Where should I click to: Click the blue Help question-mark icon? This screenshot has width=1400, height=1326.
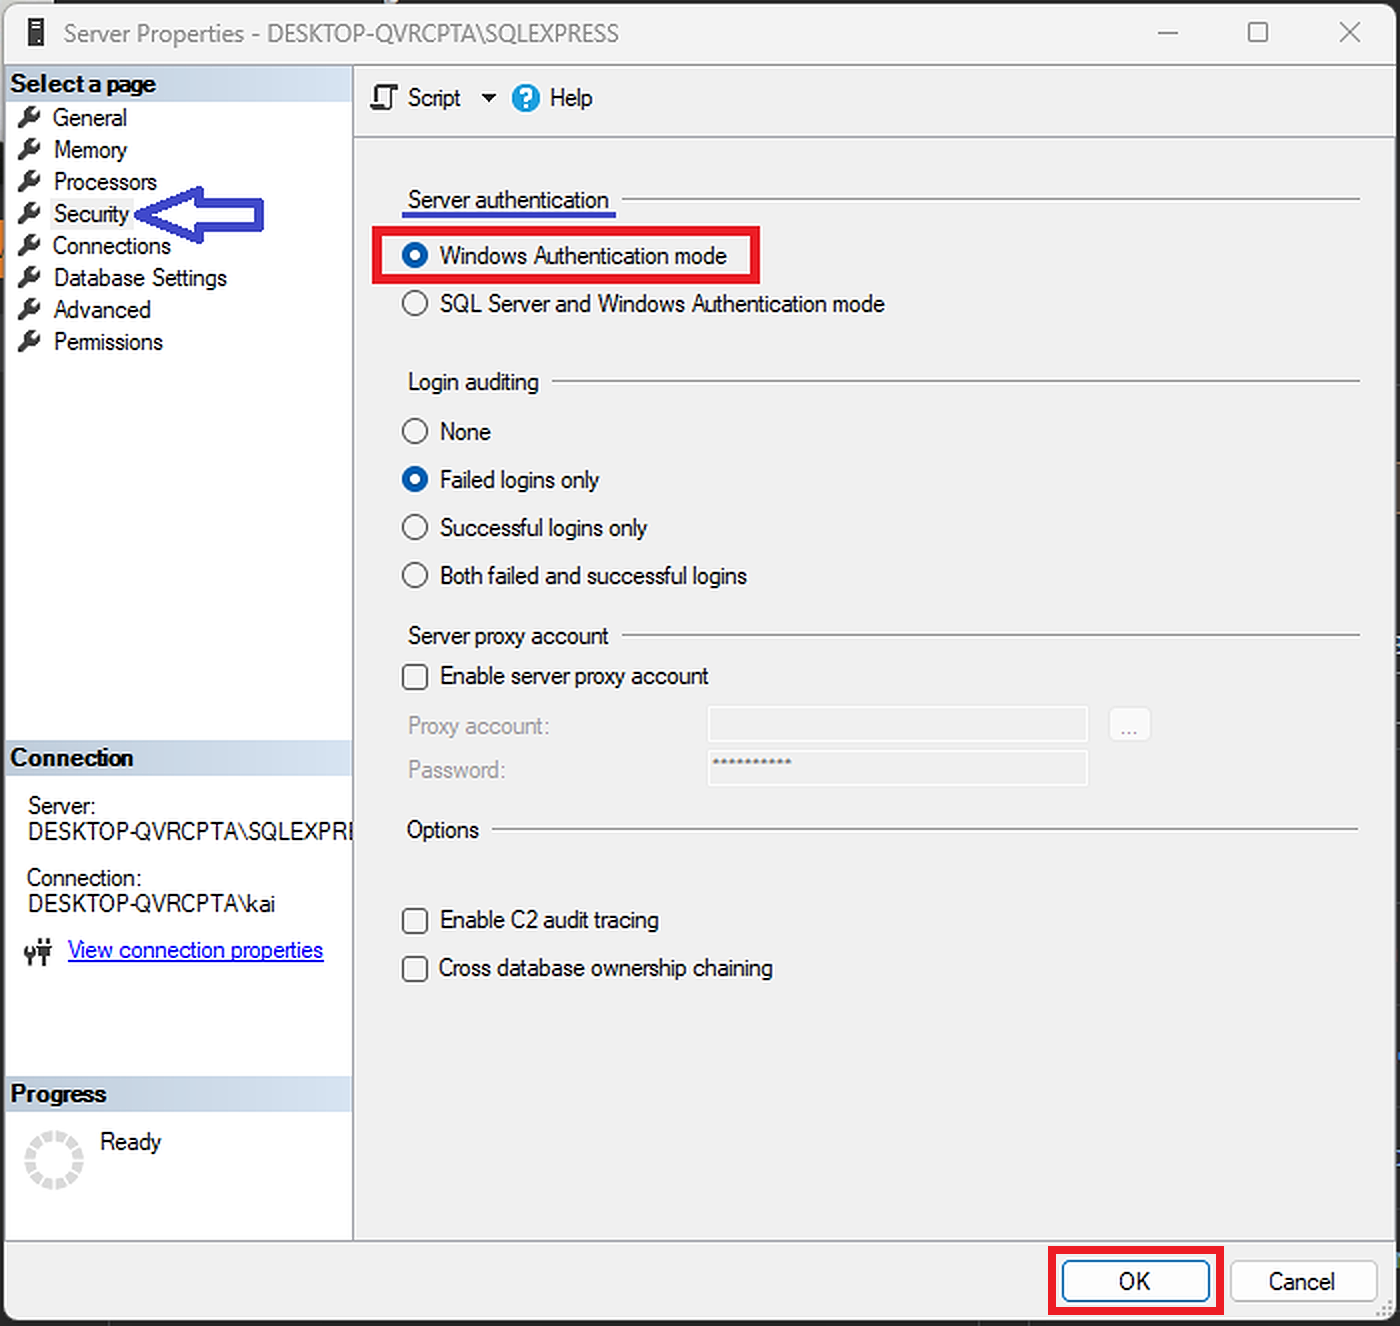pos(526,98)
